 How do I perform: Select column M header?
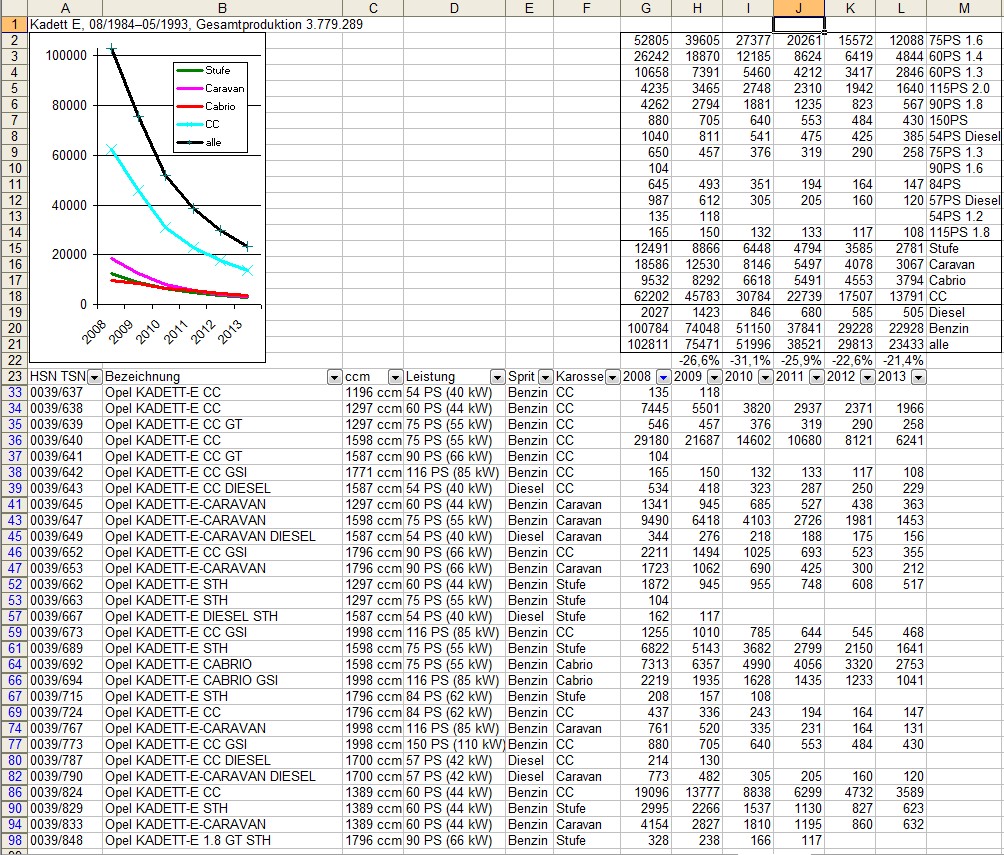[x=964, y=8]
